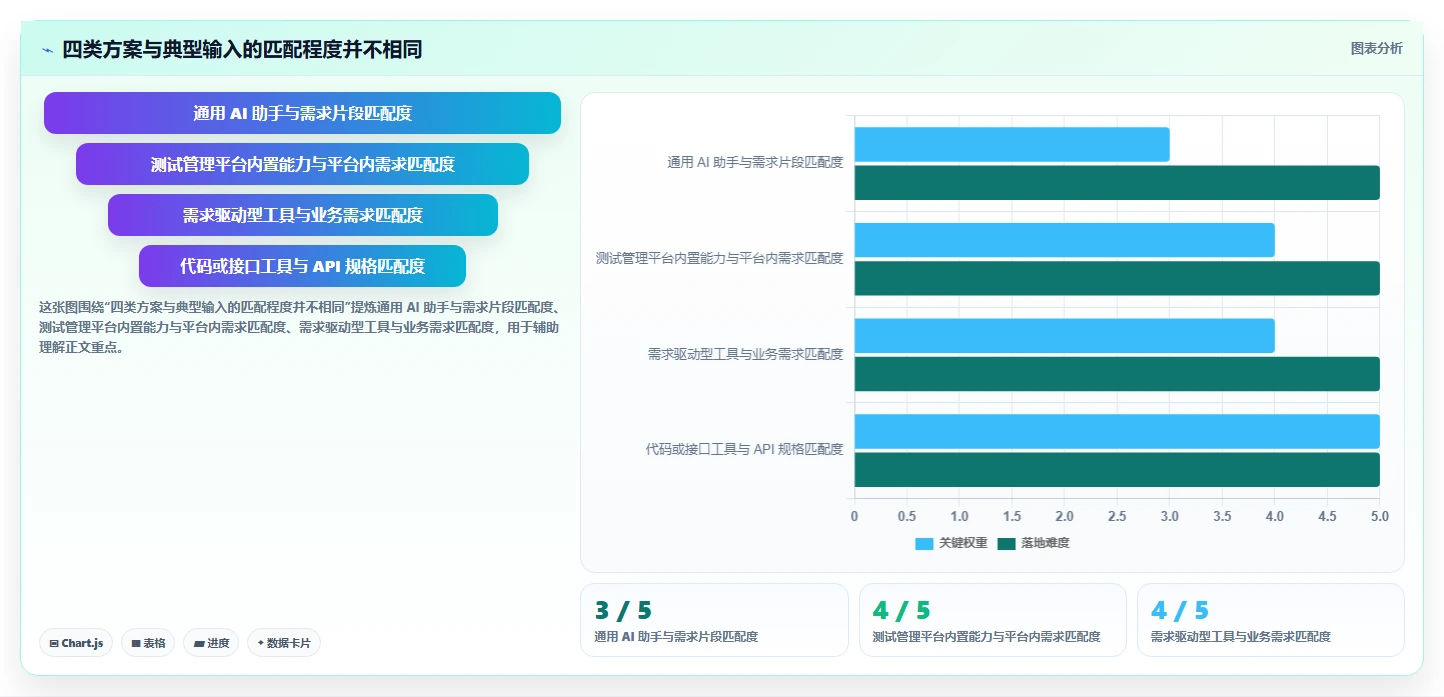Click the x-axis tick value 5.0
1444x697 pixels.
coord(1380,516)
